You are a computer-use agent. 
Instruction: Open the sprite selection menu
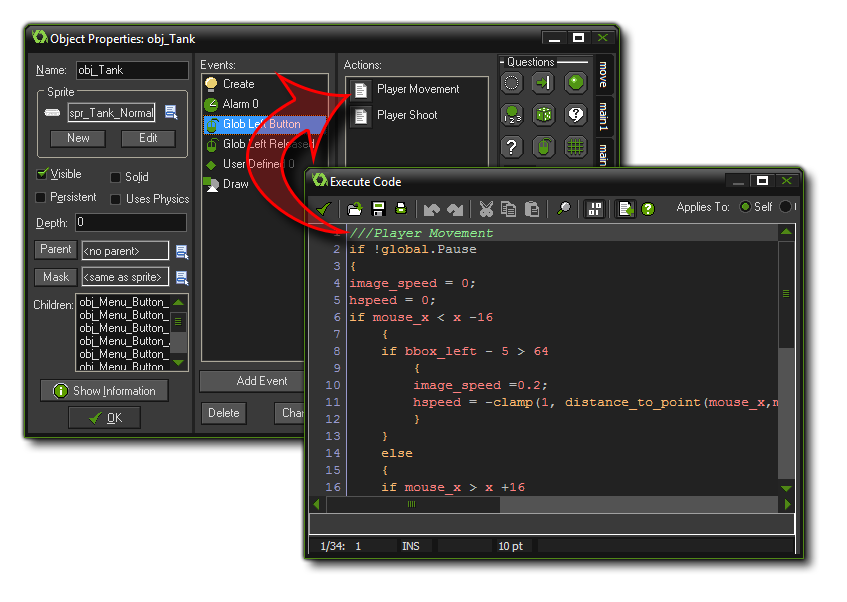coord(171,112)
